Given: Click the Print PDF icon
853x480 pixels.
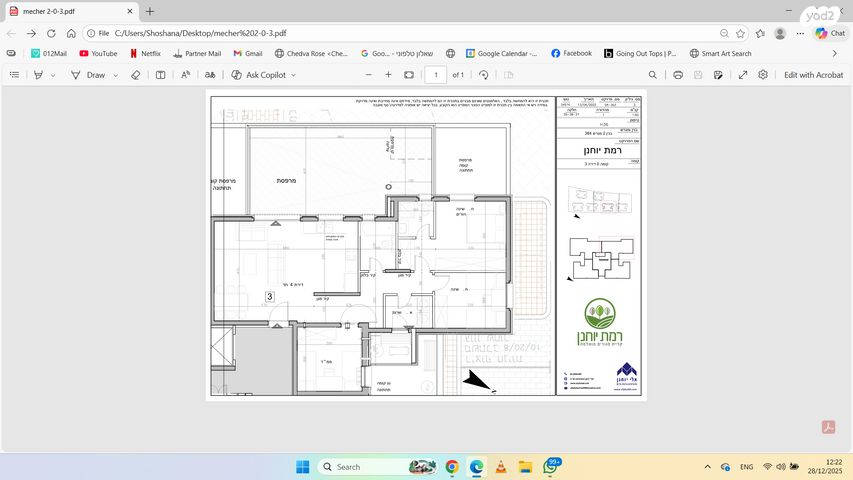Looking at the screenshot, I should [x=678, y=75].
